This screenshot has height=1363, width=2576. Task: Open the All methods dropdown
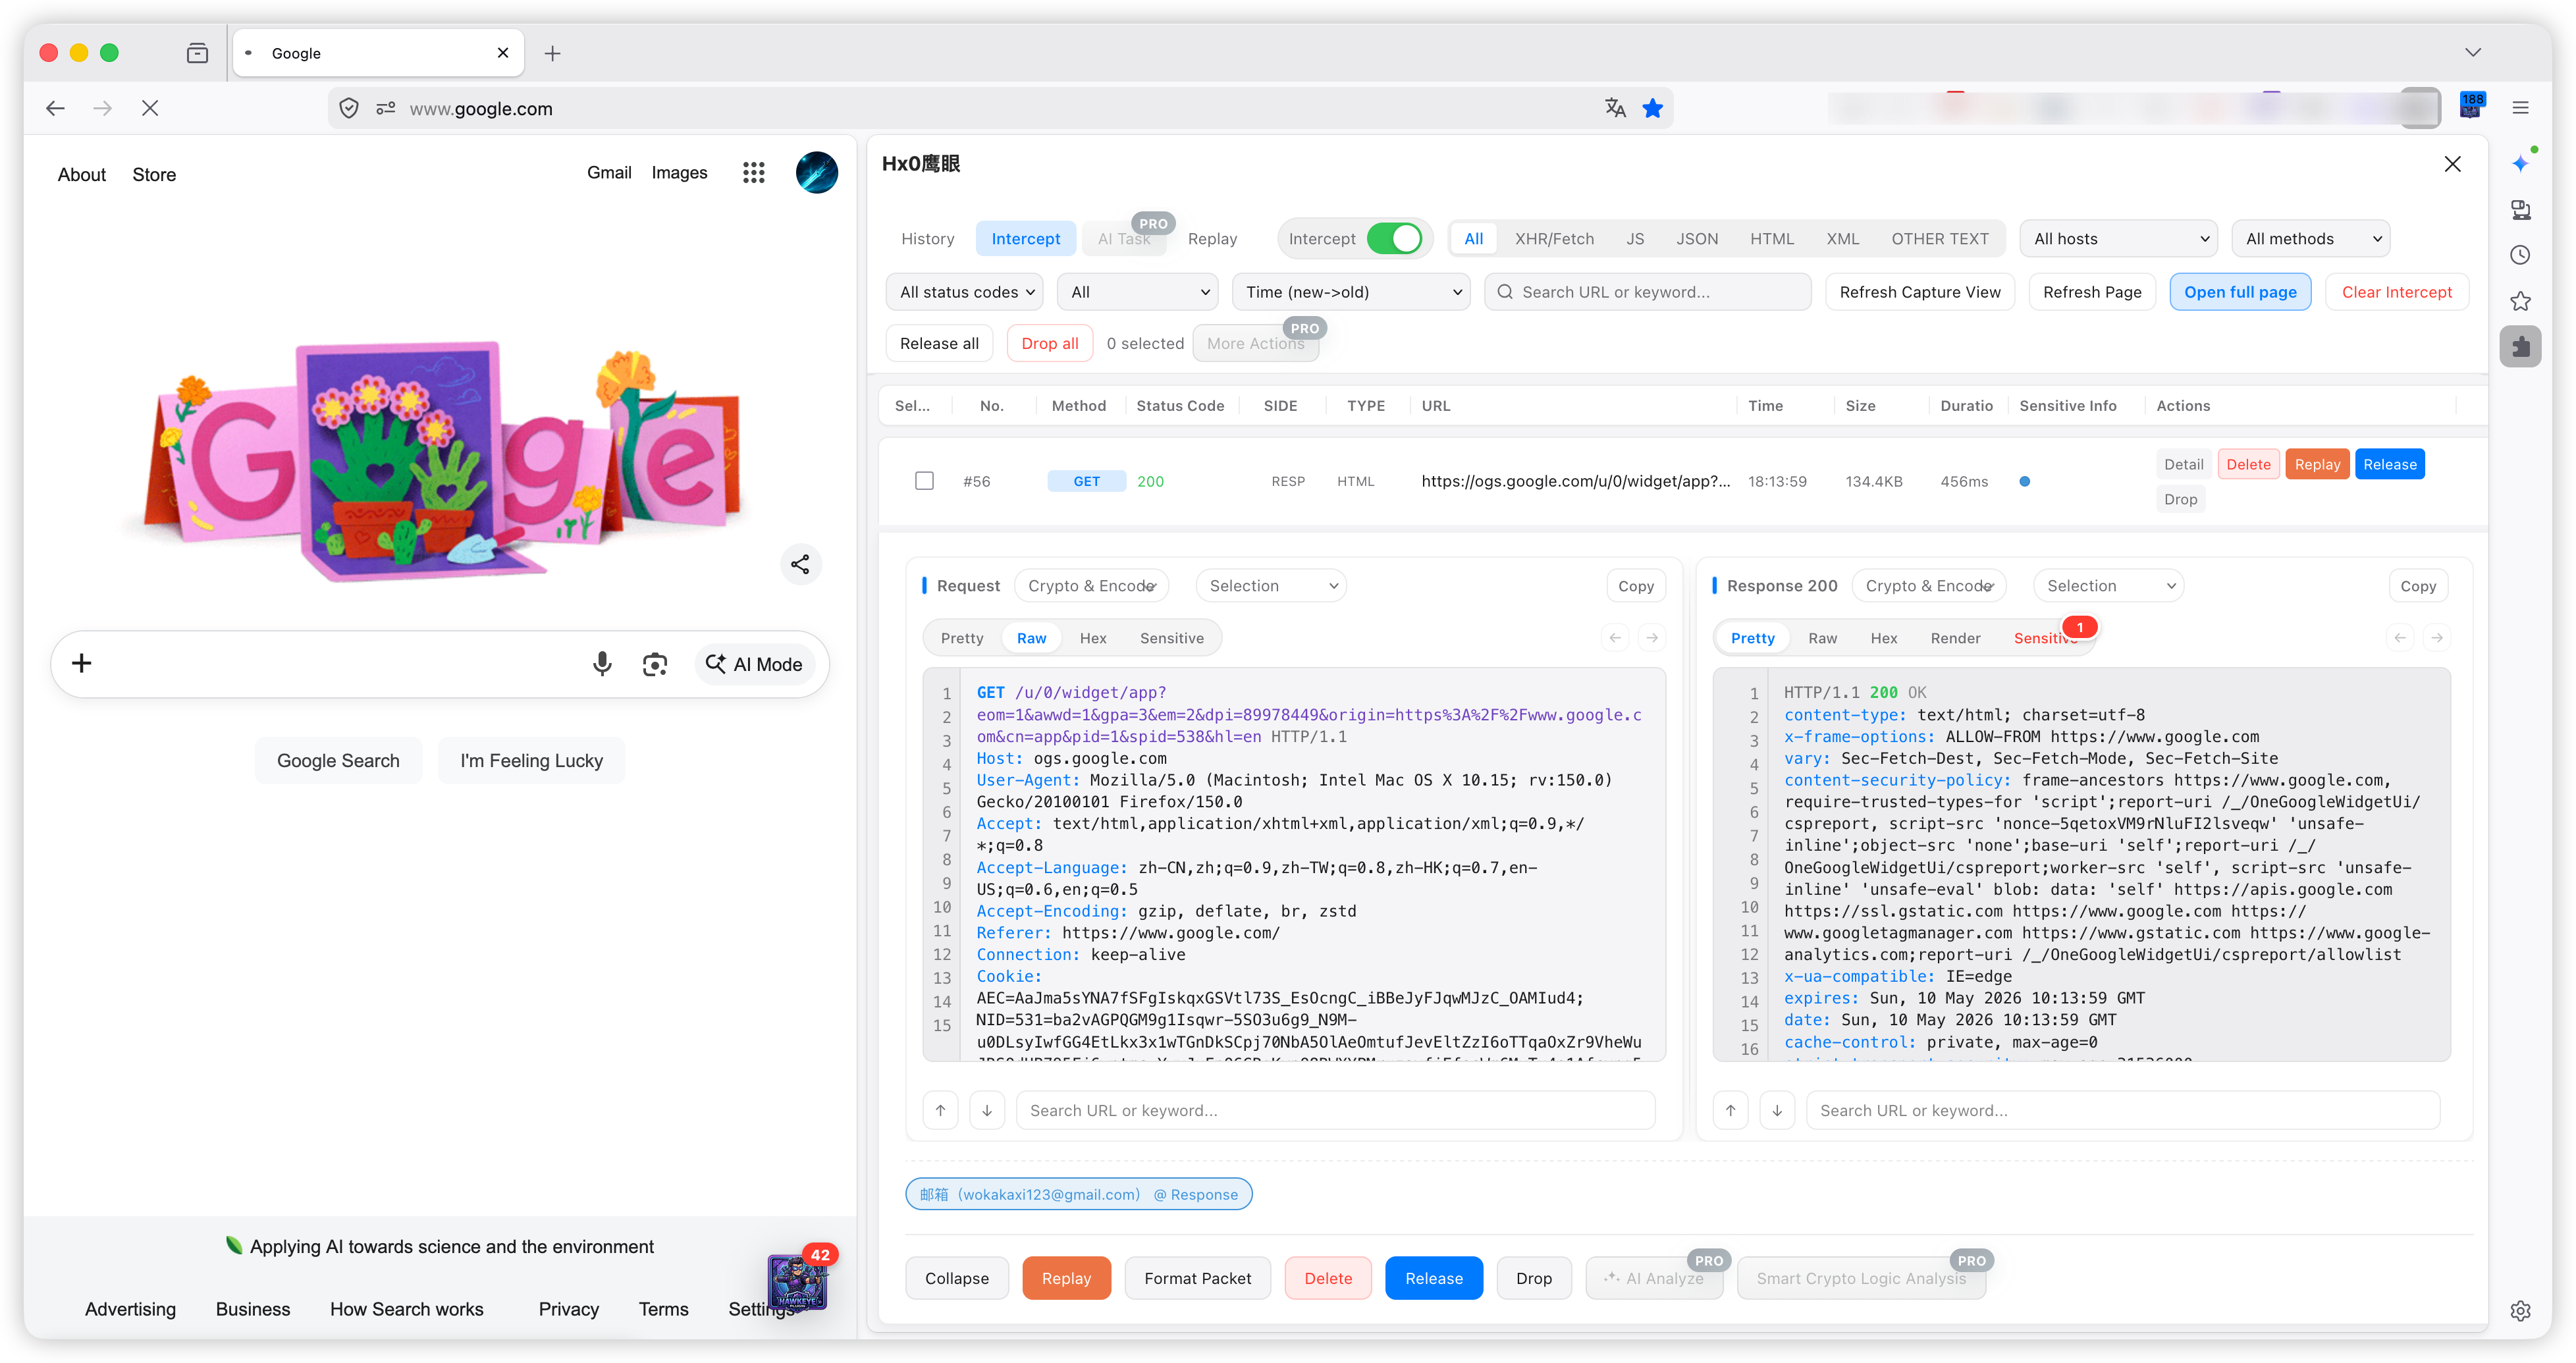tap(2311, 239)
